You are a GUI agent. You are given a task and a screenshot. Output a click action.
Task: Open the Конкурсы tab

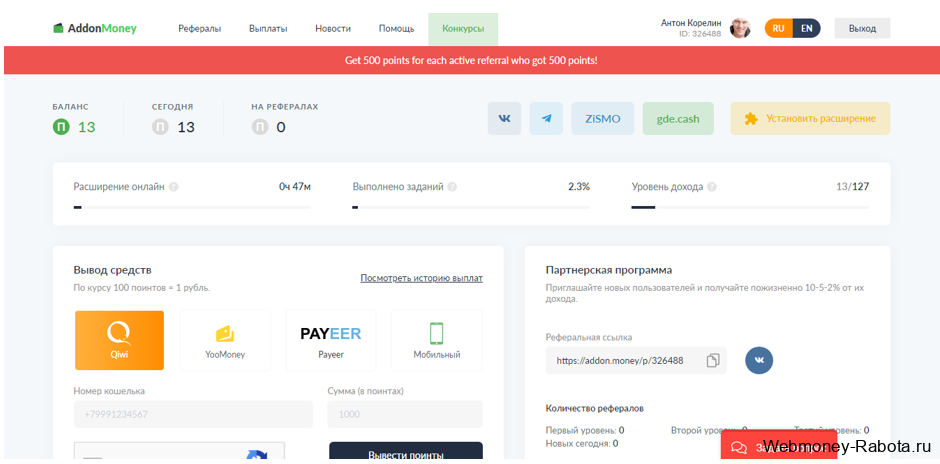pyautogui.click(x=463, y=29)
